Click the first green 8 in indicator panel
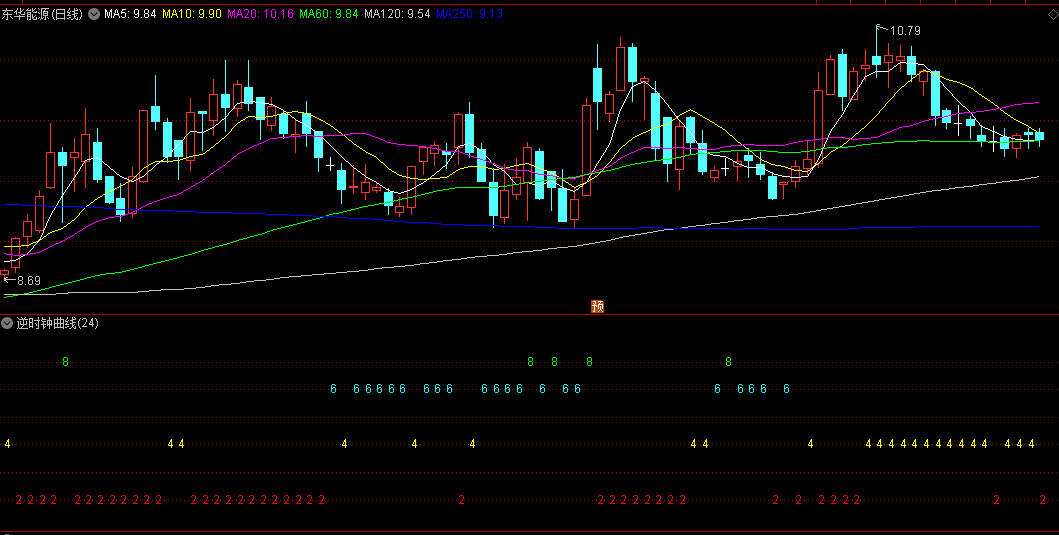The width and height of the screenshot is (1059, 535). (x=530, y=361)
